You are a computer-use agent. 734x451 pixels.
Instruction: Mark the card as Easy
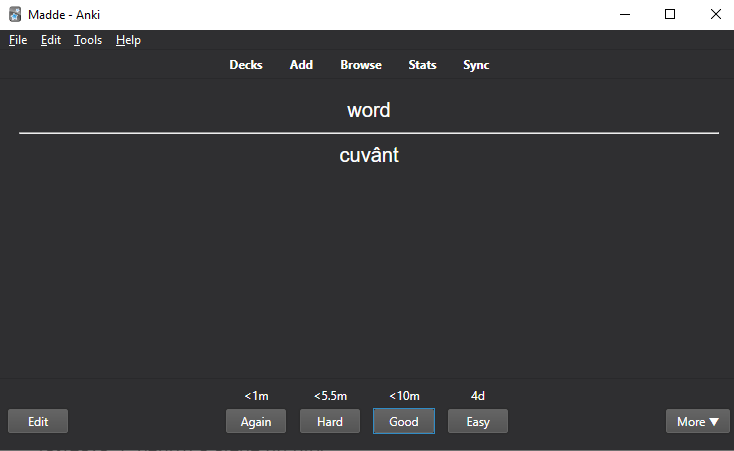(478, 422)
